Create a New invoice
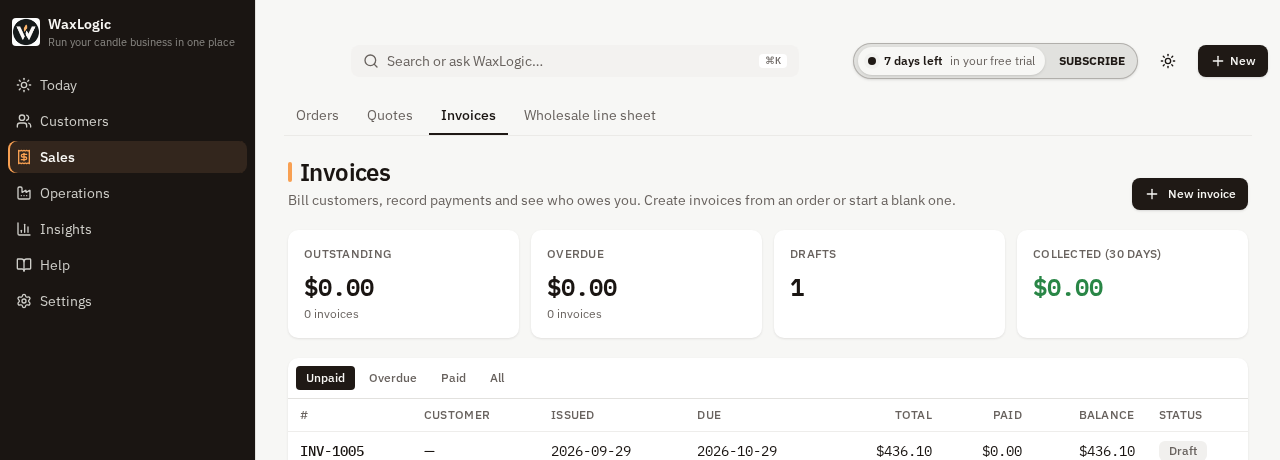 1190,194
